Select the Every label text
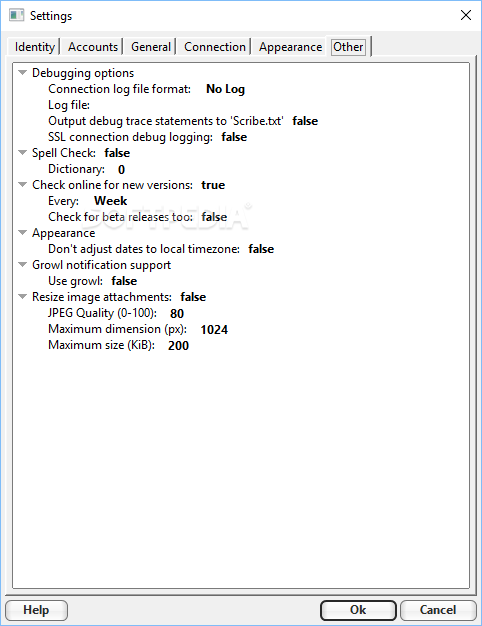Viewport: 482px width, 626px height. point(63,201)
